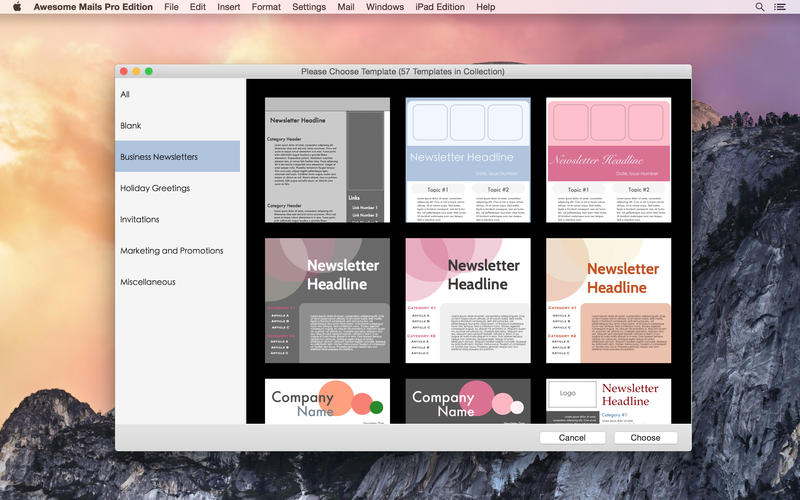Select the gray sidebar newsletter template
Viewport: 800px width, 500px height.
(327, 160)
